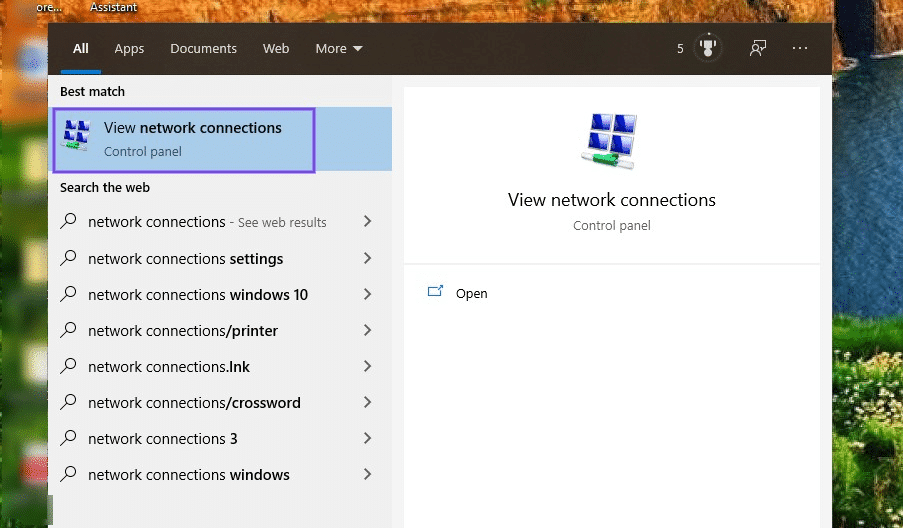Click the Open icon in the right panel
903x528 pixels.
pos(435,292)
